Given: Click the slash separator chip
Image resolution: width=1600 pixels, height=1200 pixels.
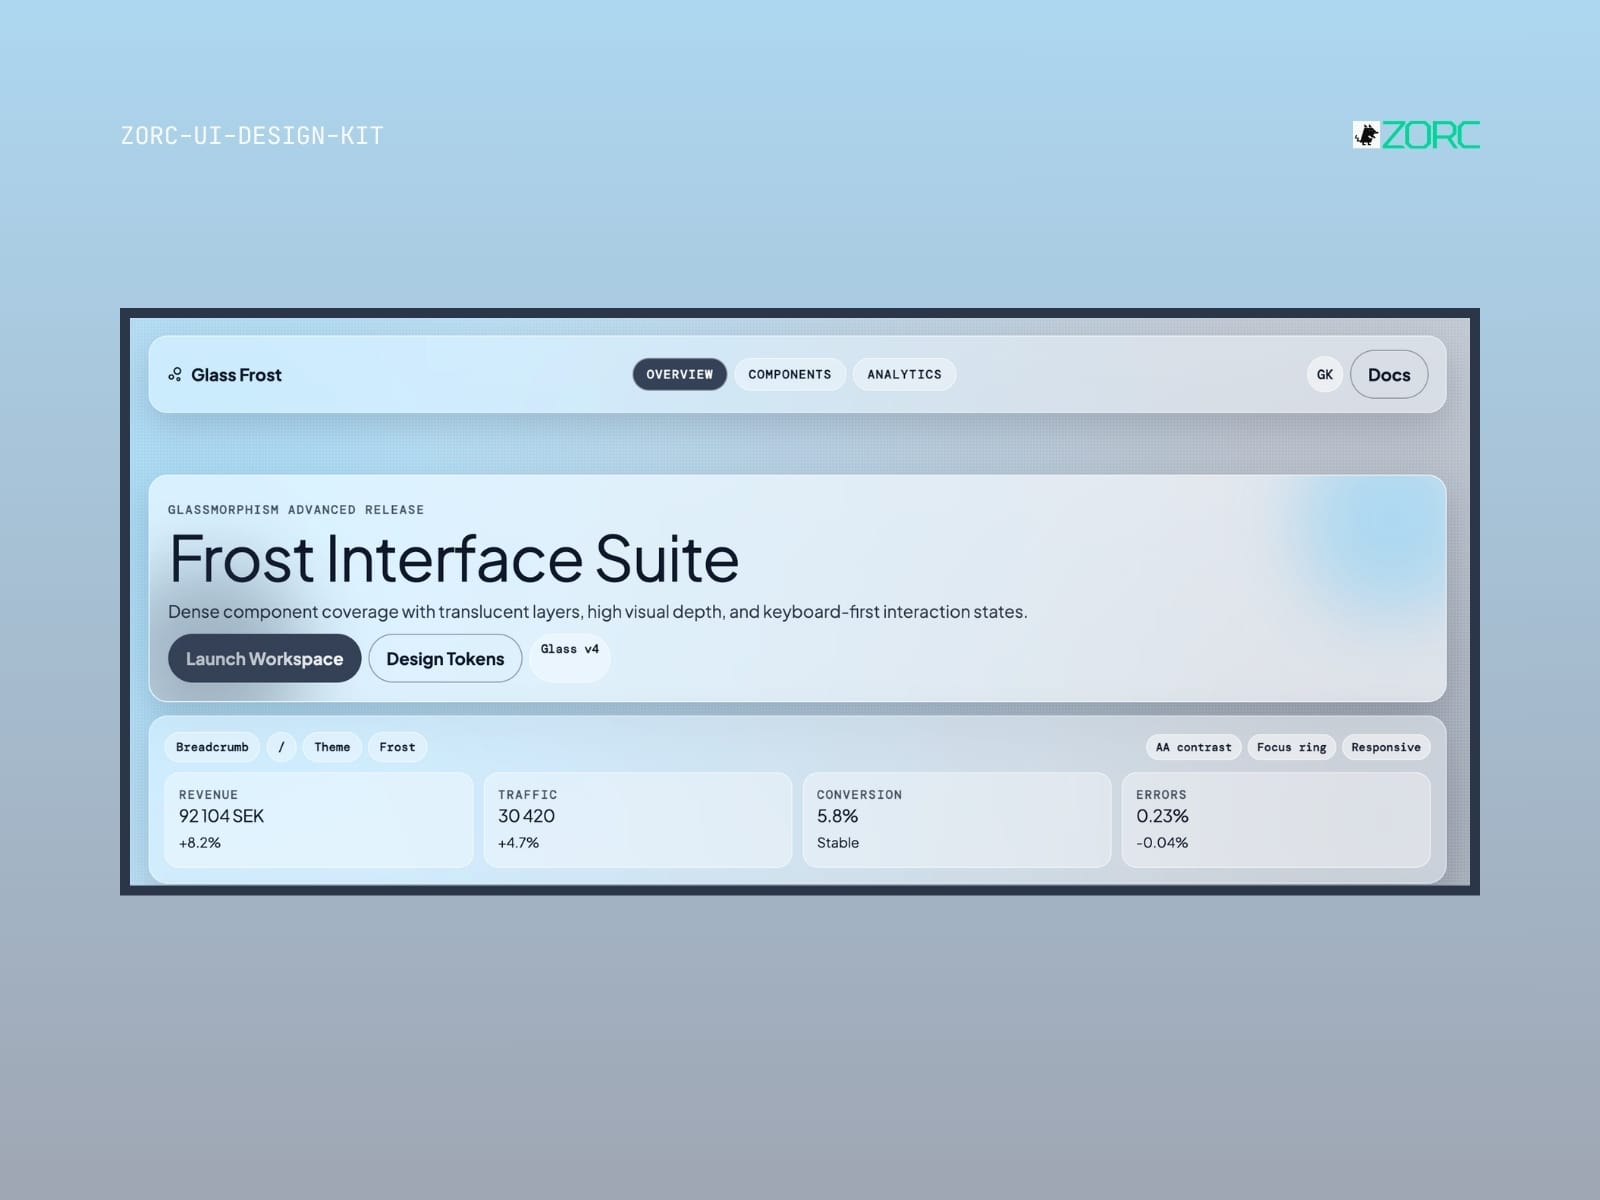Looking at the screenshot, I should pyautogui.click(x=281, y=747).
